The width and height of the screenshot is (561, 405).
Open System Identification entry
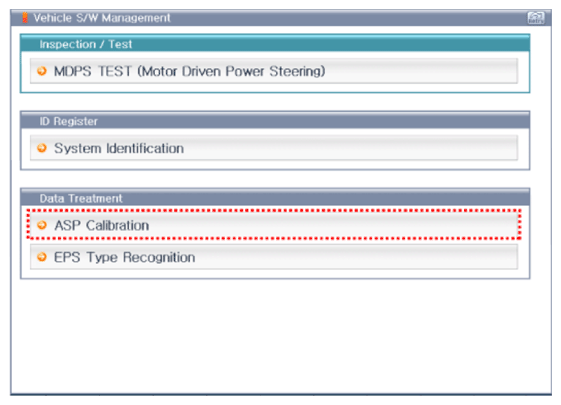274,148
